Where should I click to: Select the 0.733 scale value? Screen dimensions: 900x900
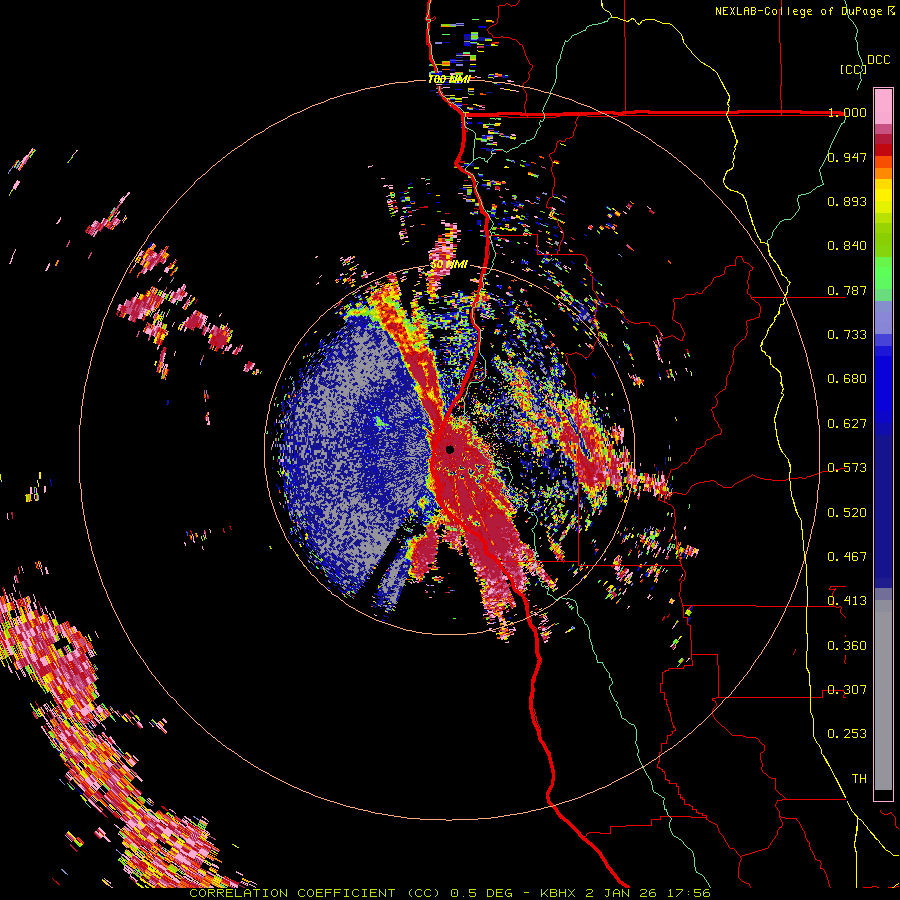(847, 335)
